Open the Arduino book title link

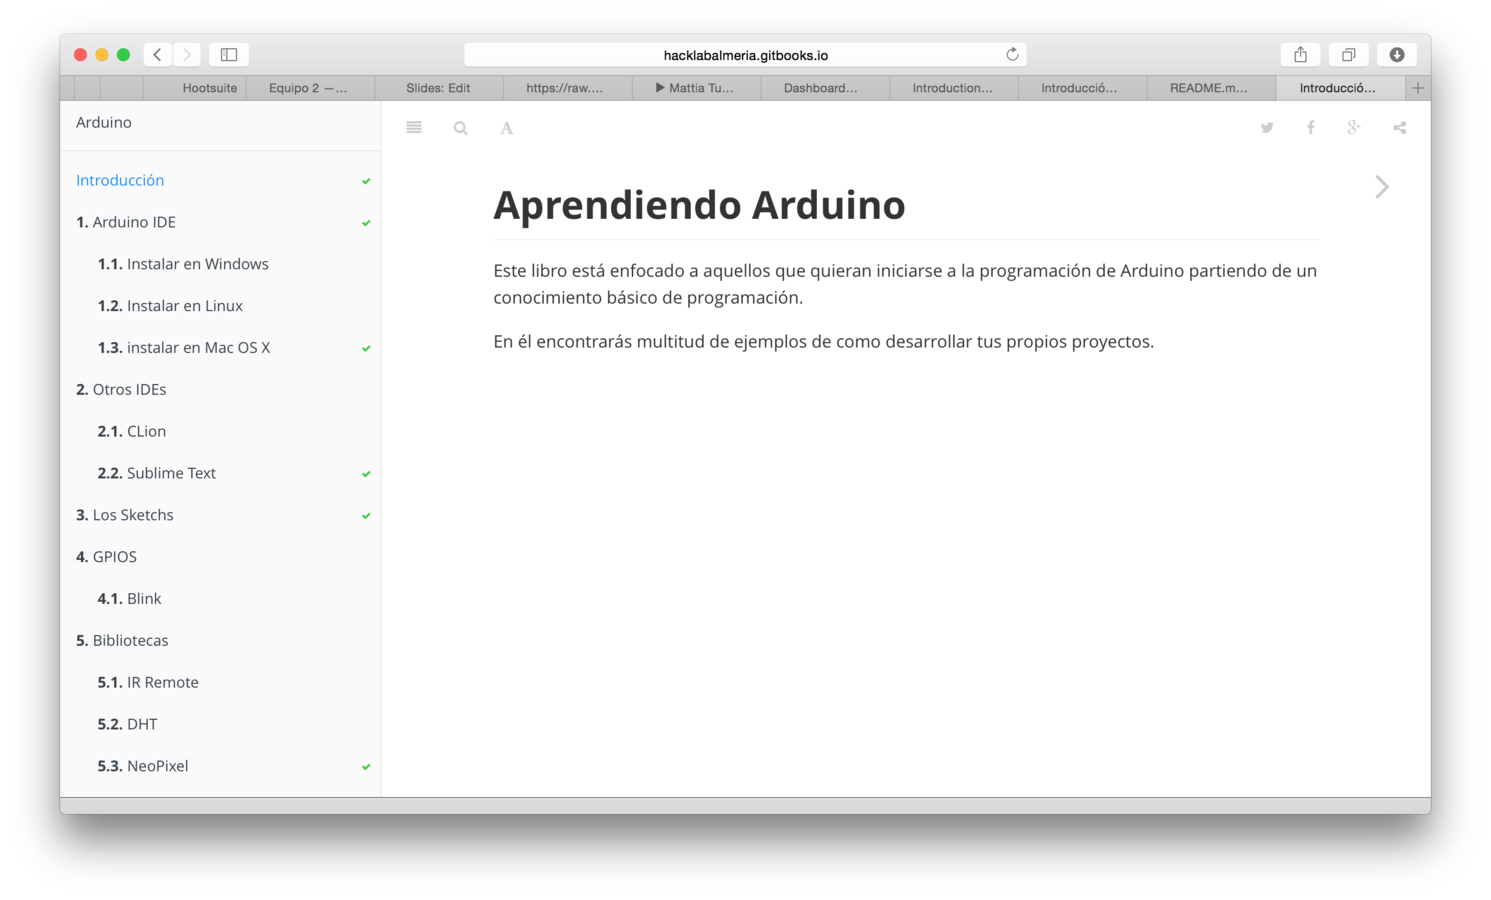tap(104, 122)
